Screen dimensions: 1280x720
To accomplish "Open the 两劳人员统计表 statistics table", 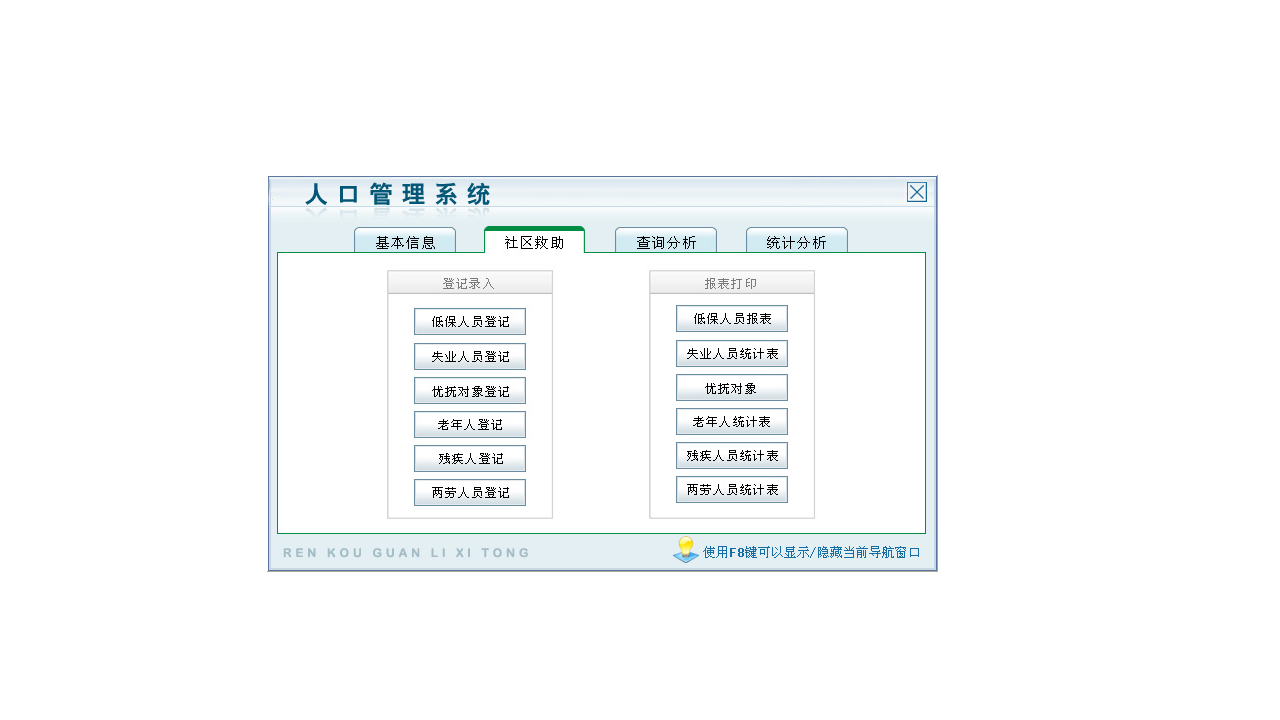I will coord(732,489).
